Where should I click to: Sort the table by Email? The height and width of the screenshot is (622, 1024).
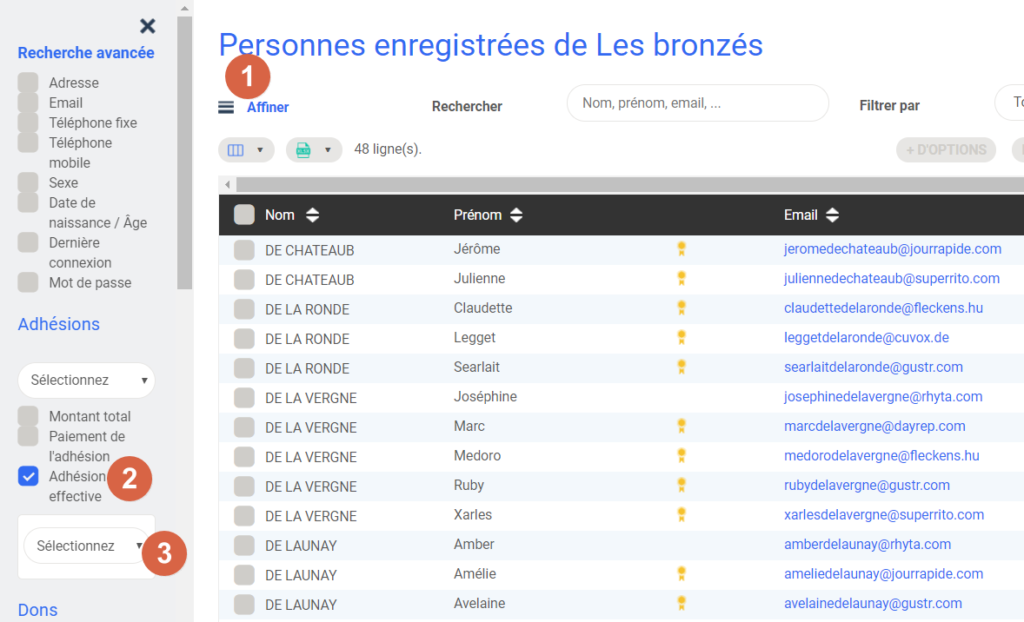click(x=832, y=215)
